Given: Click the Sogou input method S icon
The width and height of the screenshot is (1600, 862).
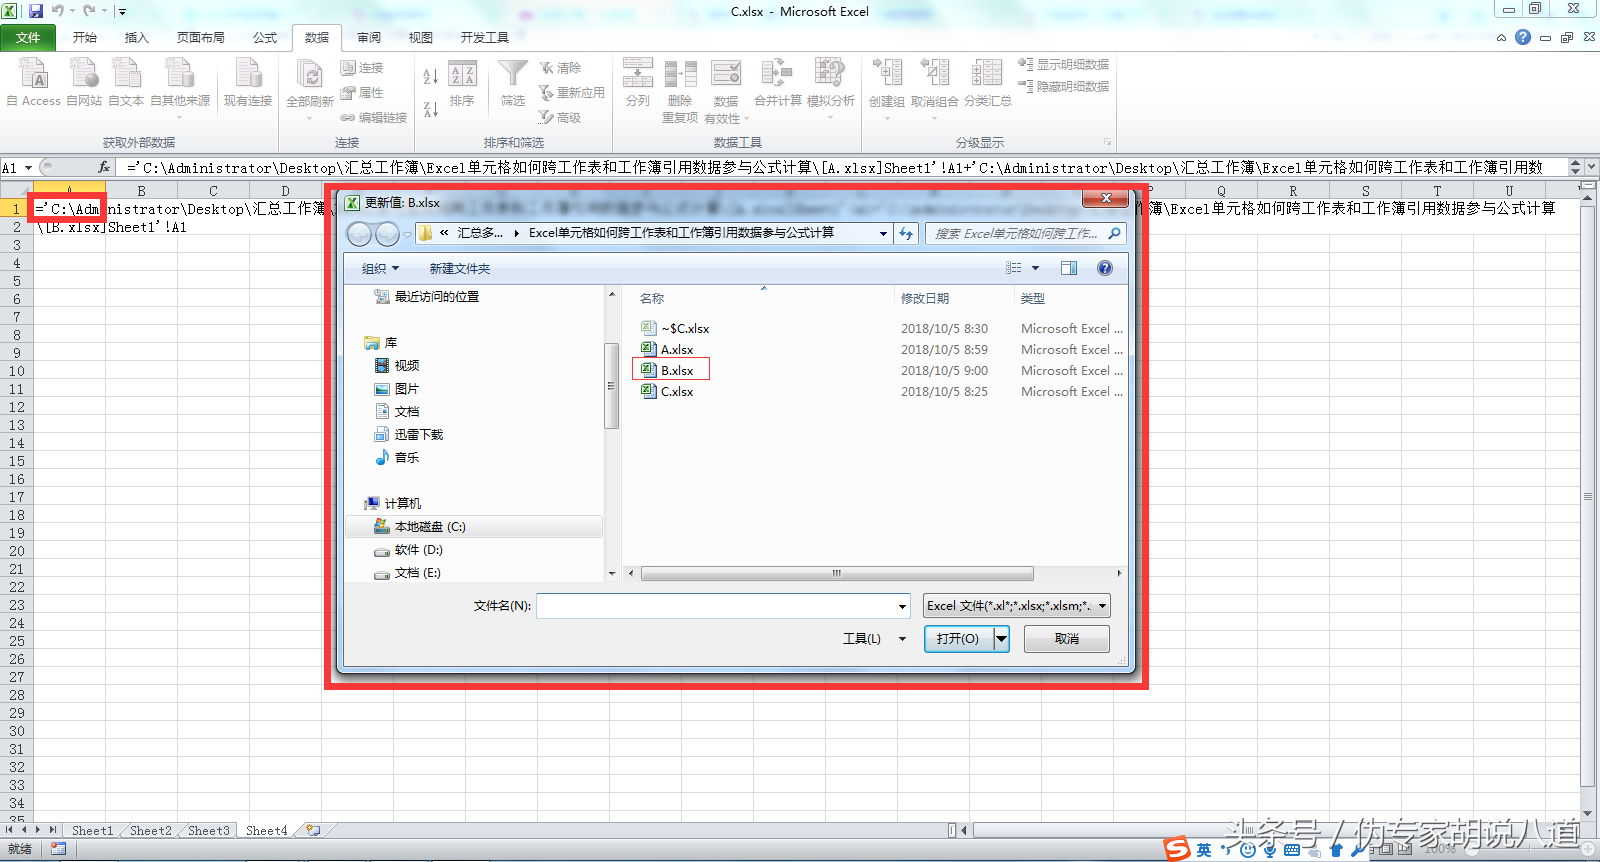Looking at the screenshot, I should 1178,849.
